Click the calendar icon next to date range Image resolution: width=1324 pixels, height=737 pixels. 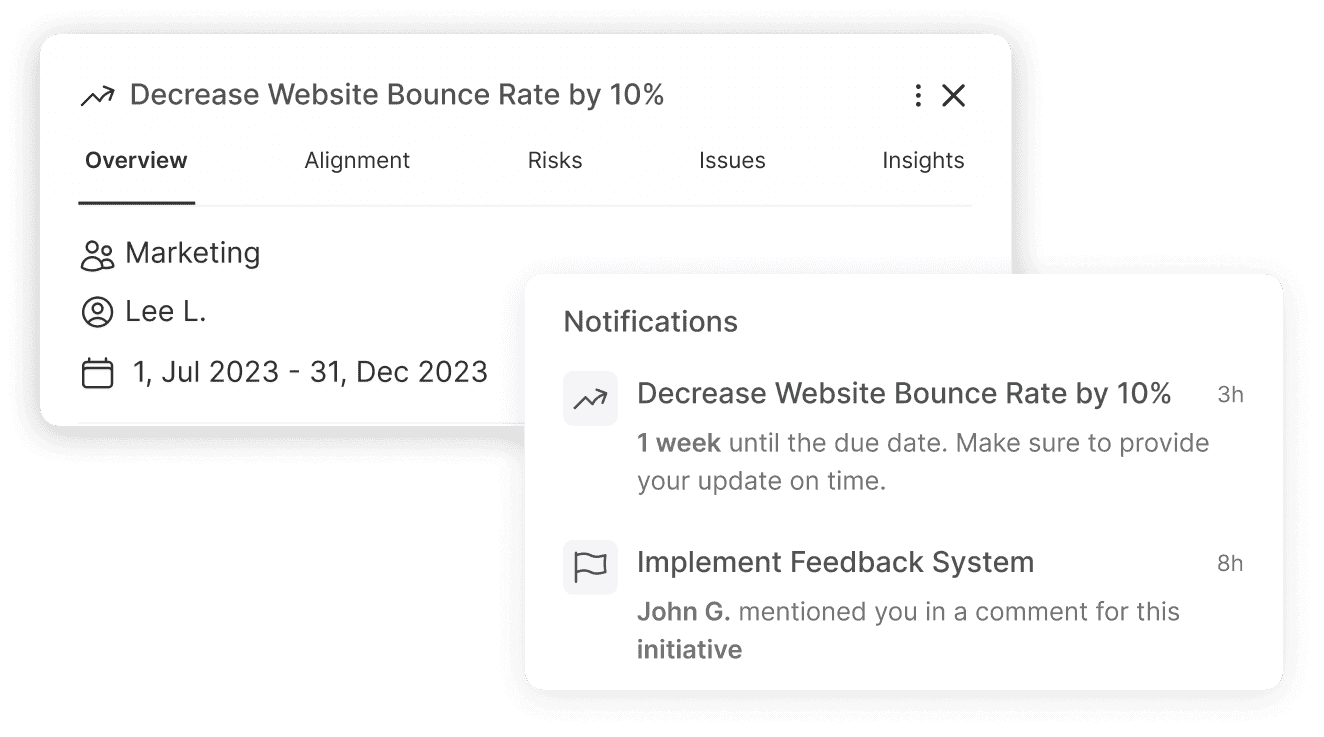coord(97,373)
